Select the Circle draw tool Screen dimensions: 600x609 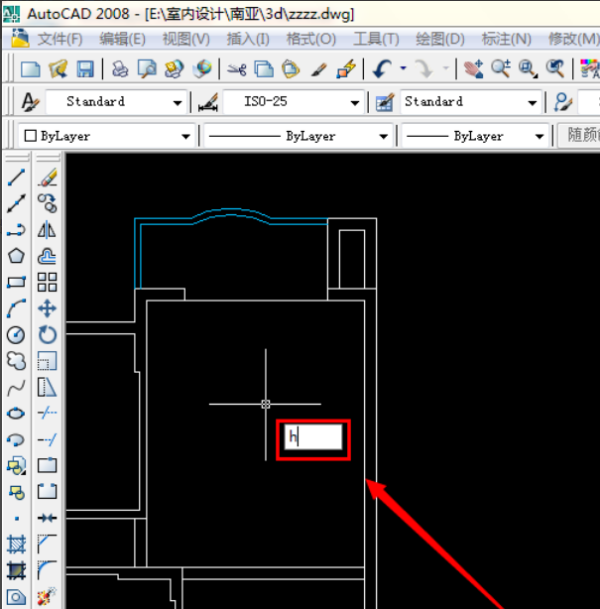16,335
